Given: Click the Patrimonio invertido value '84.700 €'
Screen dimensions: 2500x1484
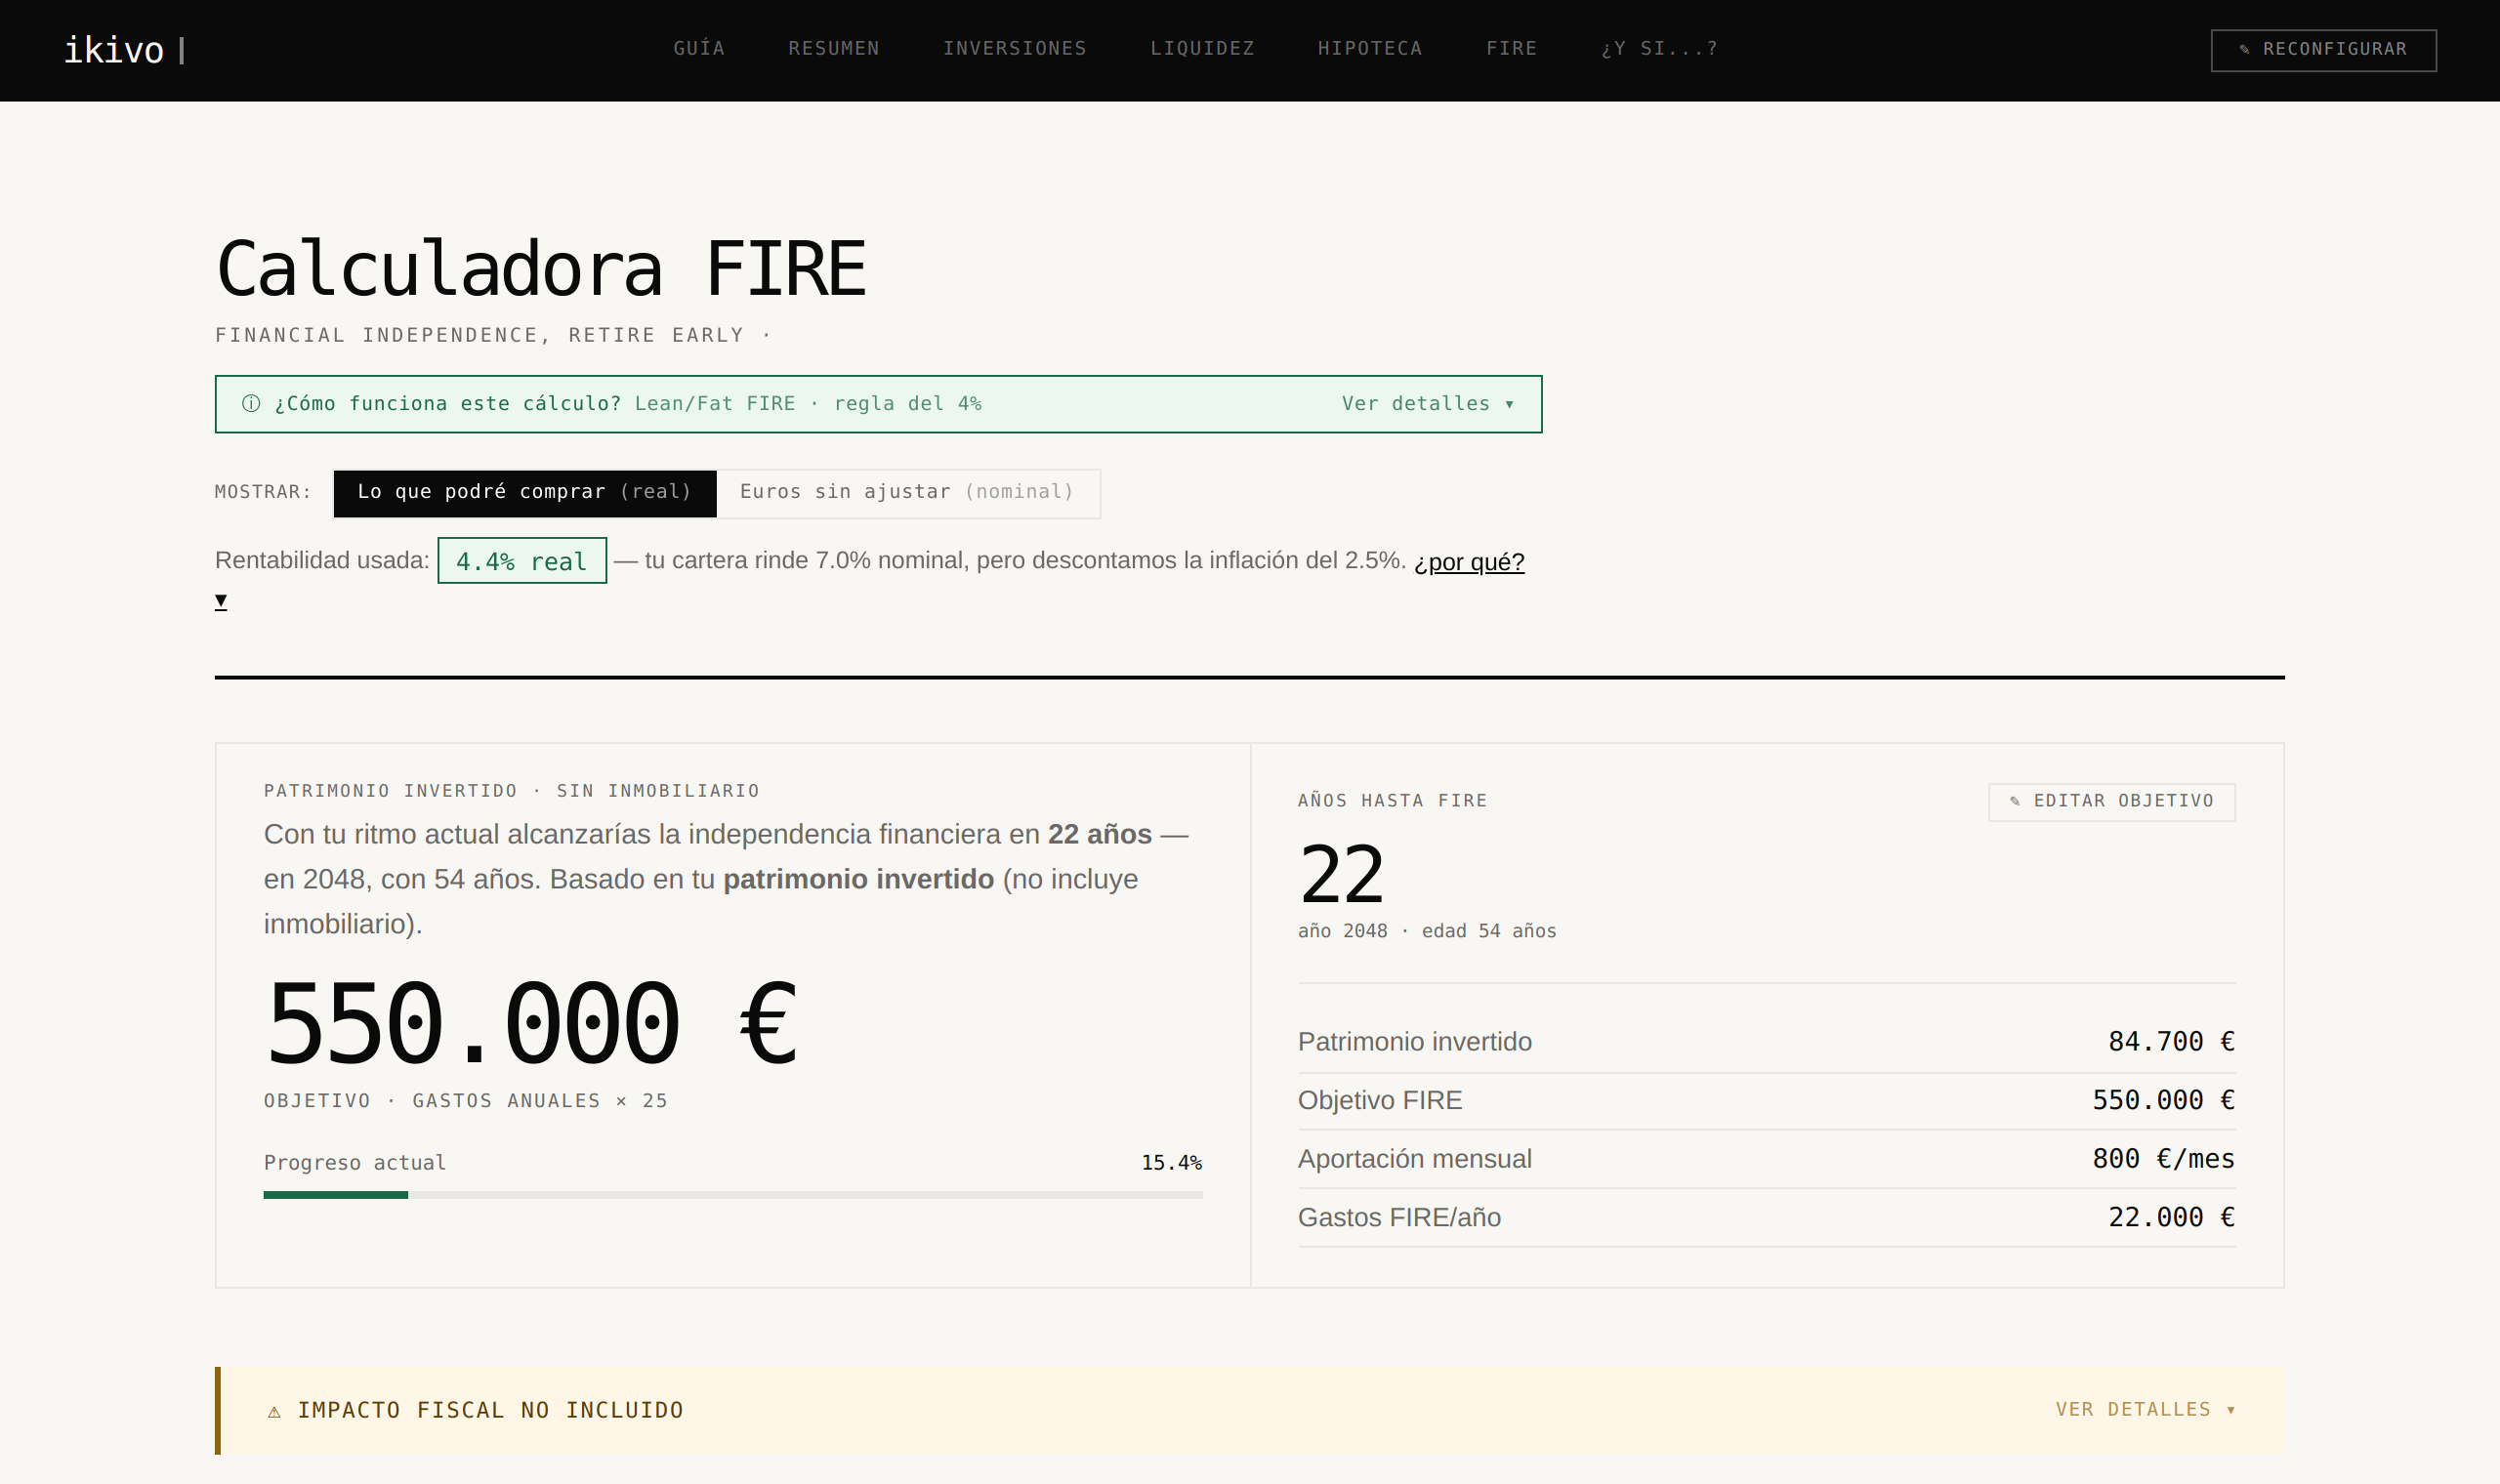Looking at the screenshot, I should coord(2171,1042).
